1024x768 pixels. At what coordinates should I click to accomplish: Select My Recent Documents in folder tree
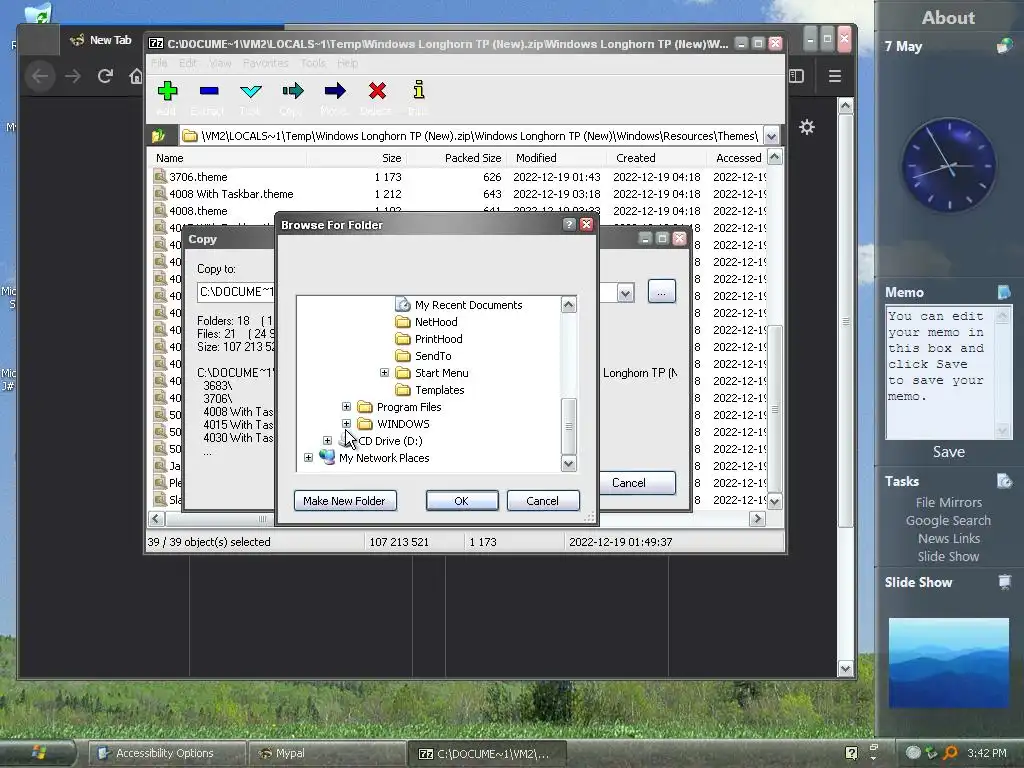coord(468,305)
